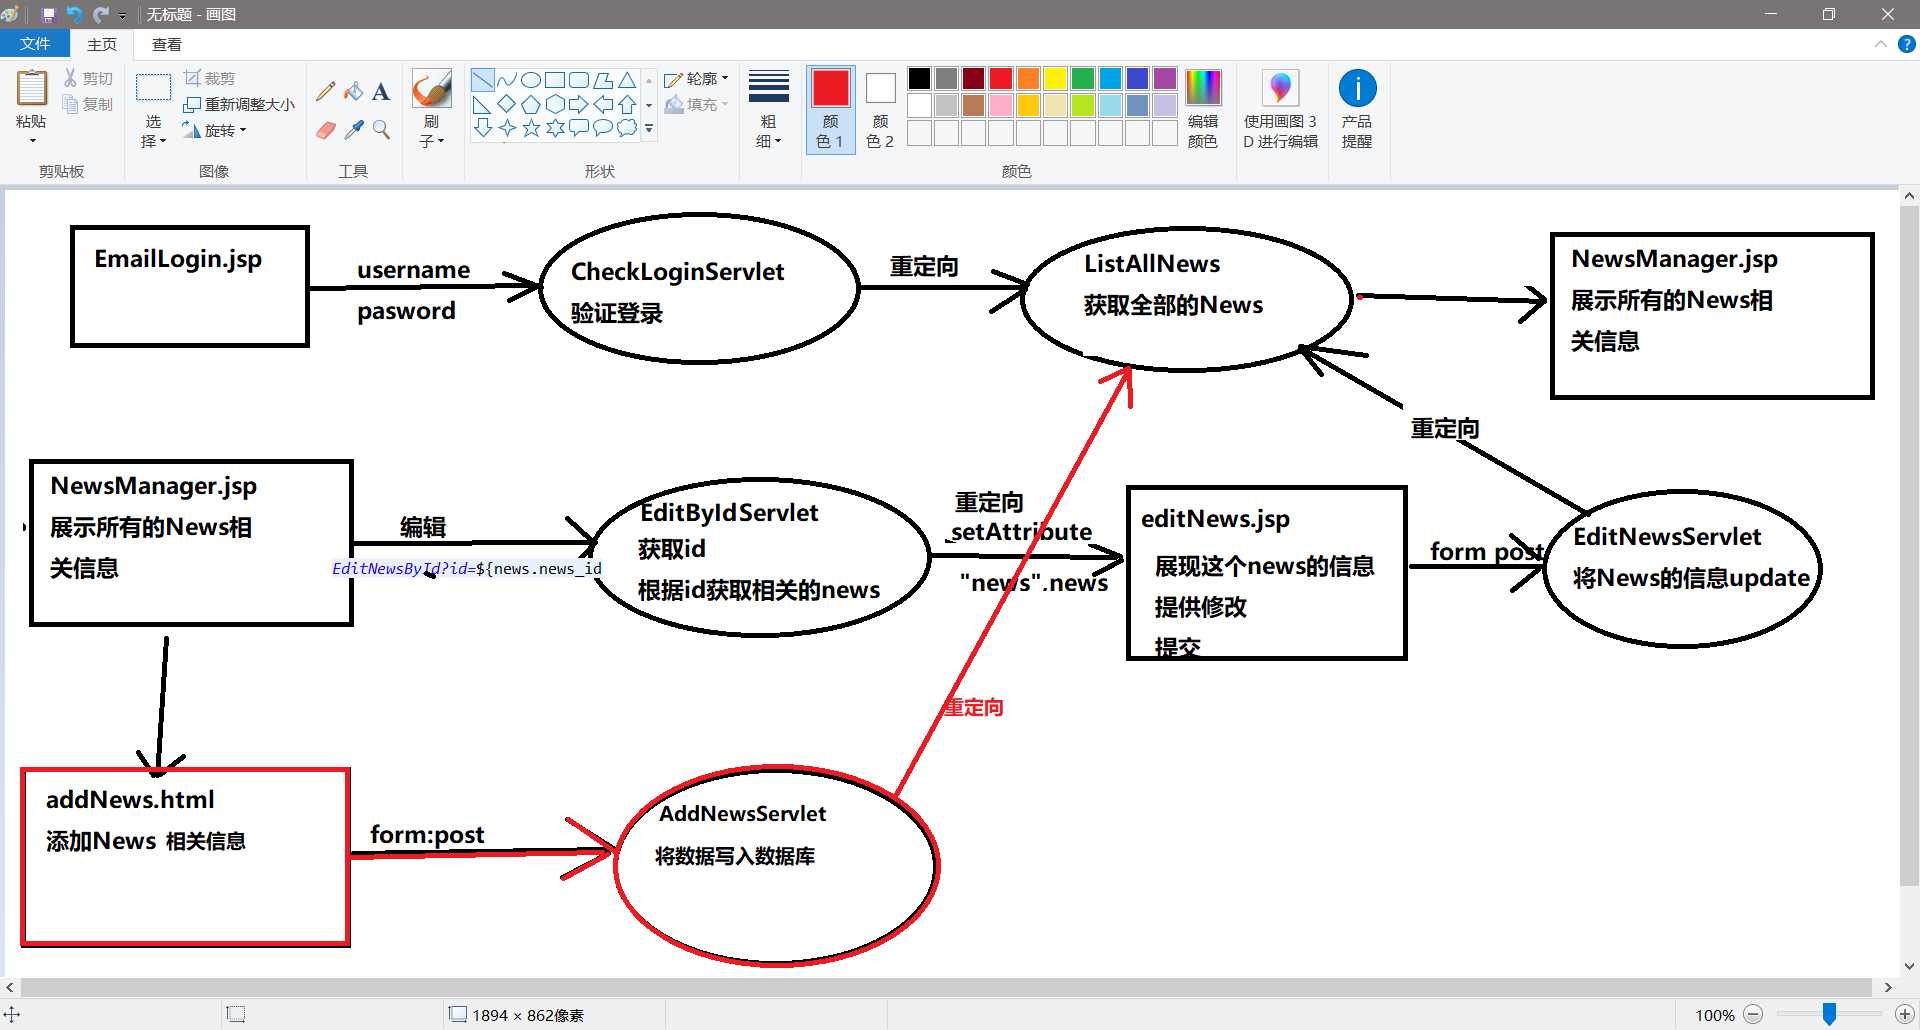Viewport: 1920px width, 1030px height.
Task: Activate 颜色 1 foreground color
Action: click(830, 110)
